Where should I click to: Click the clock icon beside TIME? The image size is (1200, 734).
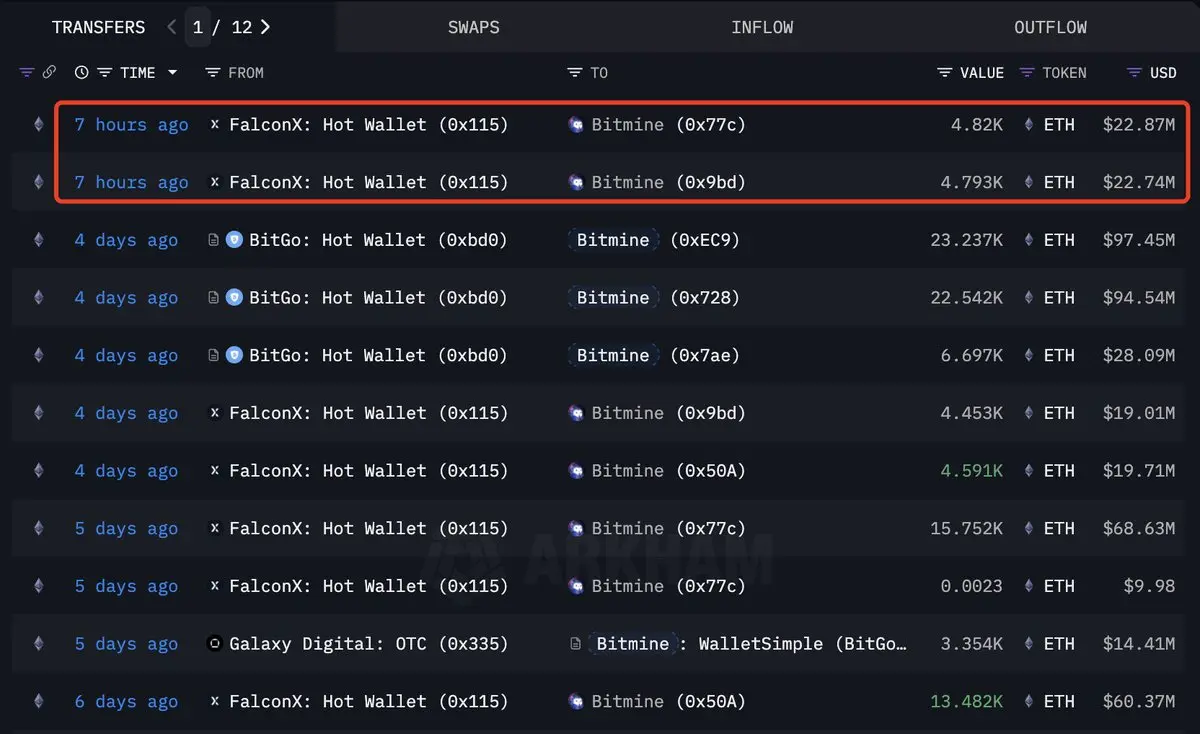click(81, 72)
